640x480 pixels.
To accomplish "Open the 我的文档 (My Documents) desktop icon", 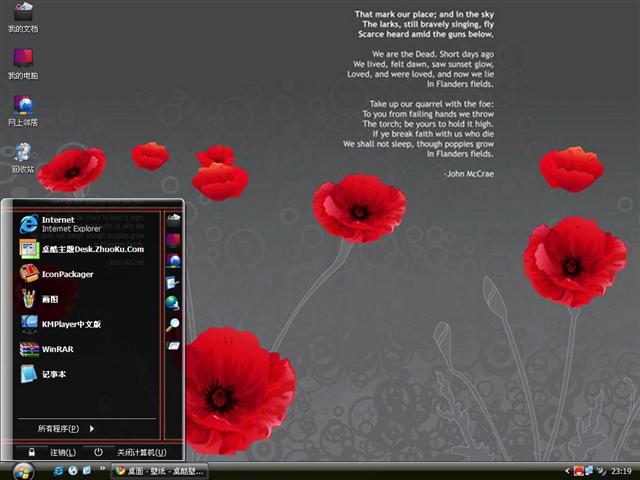I will [x=22, y=16].
